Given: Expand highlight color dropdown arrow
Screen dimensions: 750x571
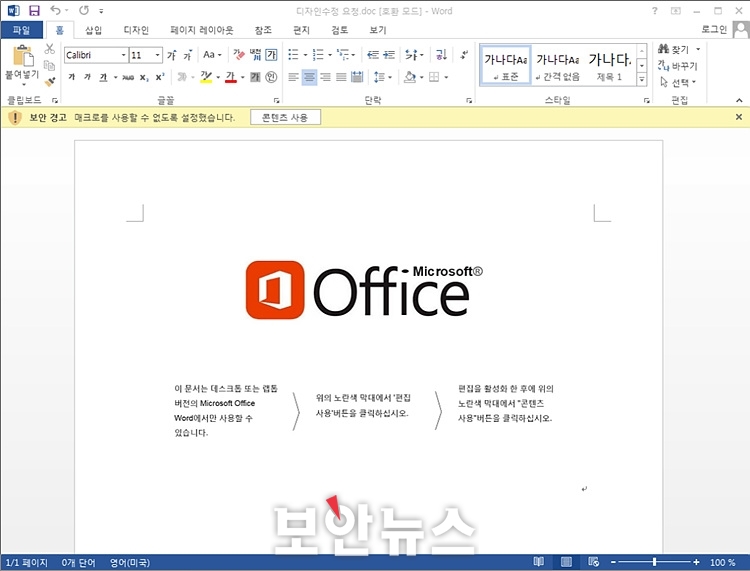Looking at the screenshot, I should [x=218, y=77].
